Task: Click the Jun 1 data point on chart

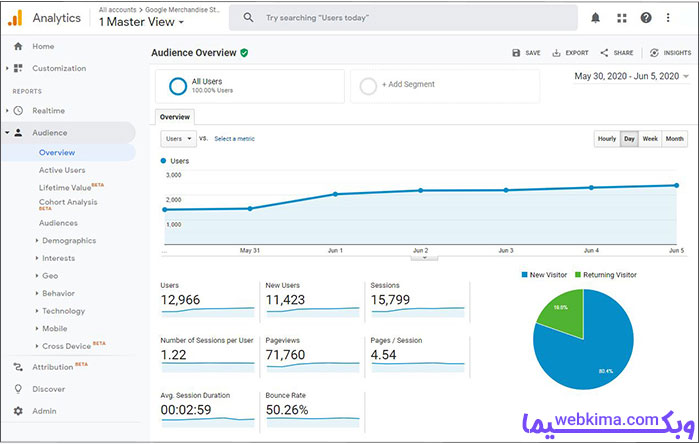Action: (335, 194)
